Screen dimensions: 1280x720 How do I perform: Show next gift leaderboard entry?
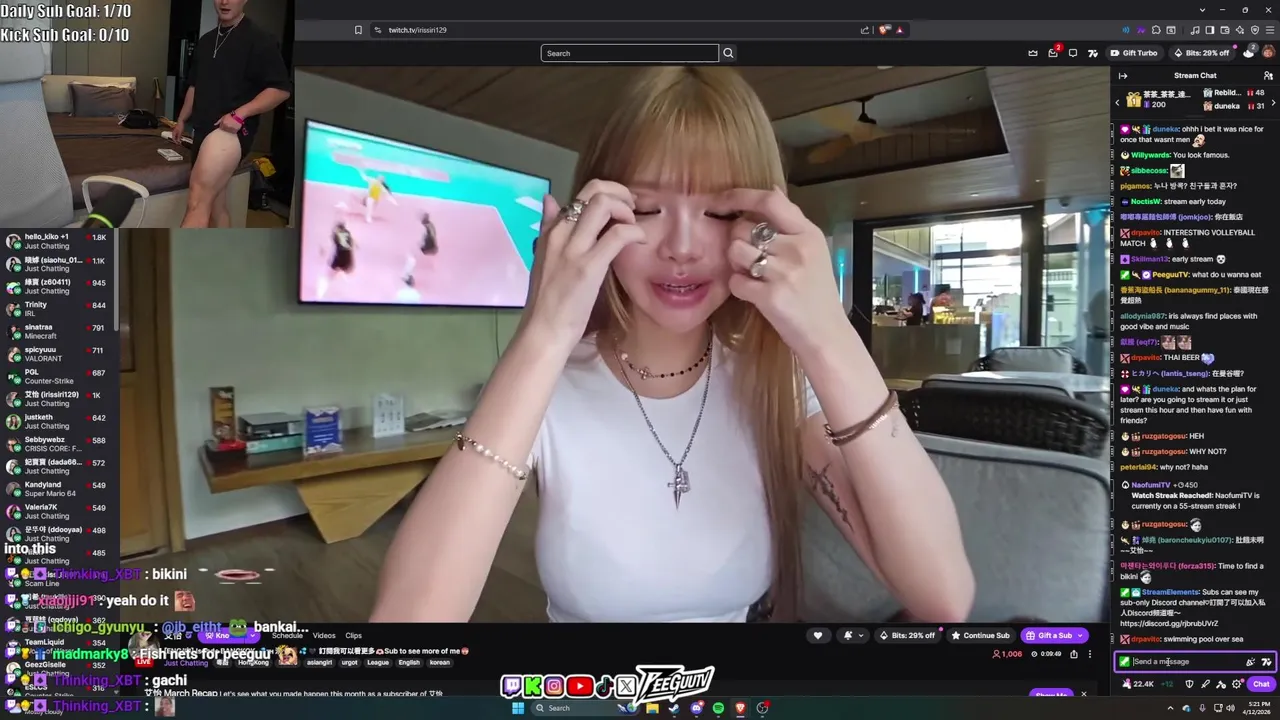(x=1273, y=103)
